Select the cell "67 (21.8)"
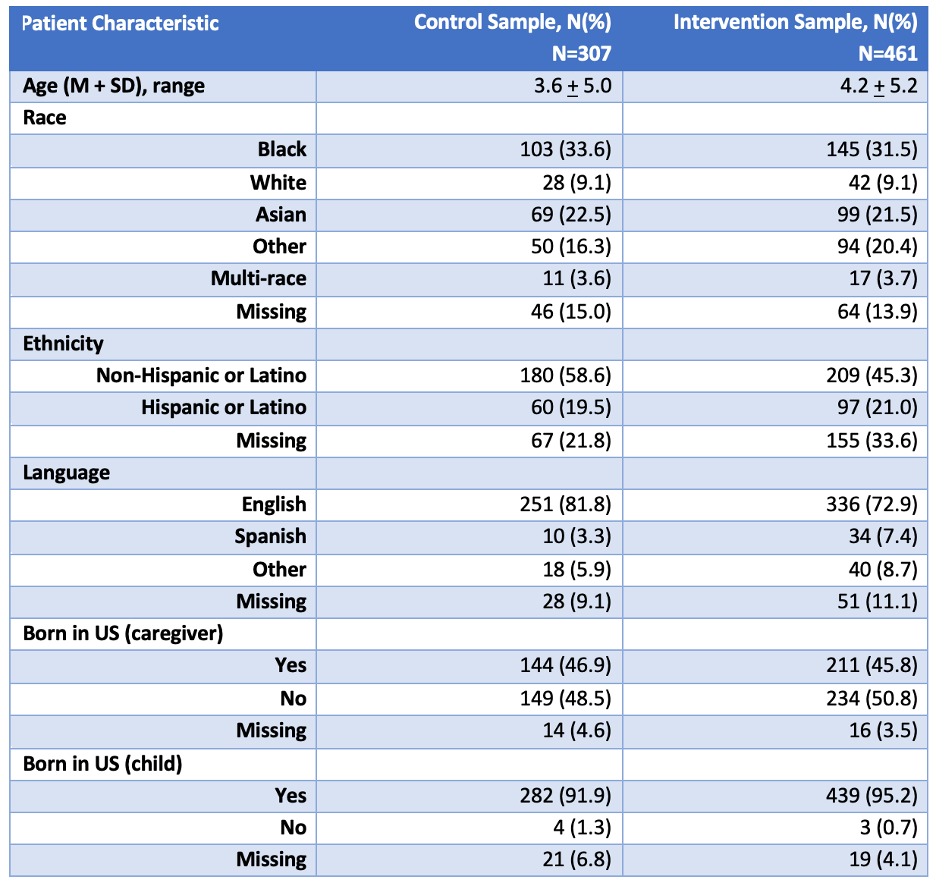Image resolution: width=936 pixels, height=886 pixels. (x=571, y=441)
